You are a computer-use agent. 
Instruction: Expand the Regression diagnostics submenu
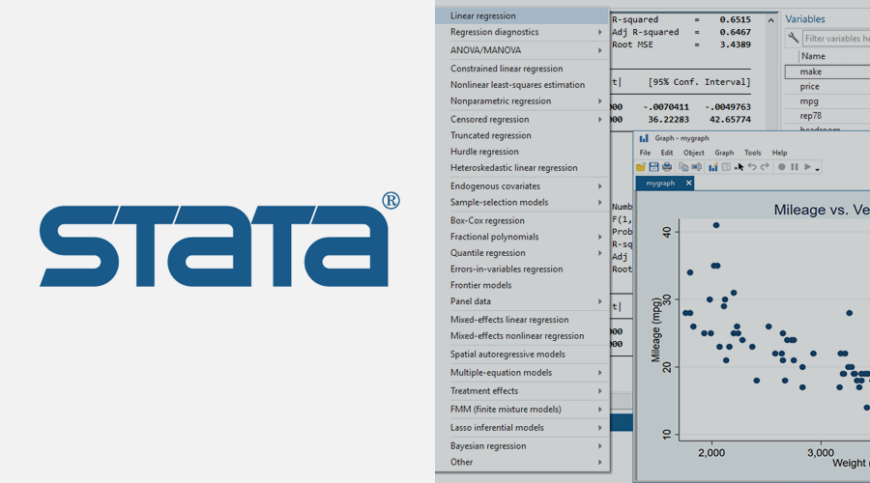pyautogui.click(x=523, y=32)
